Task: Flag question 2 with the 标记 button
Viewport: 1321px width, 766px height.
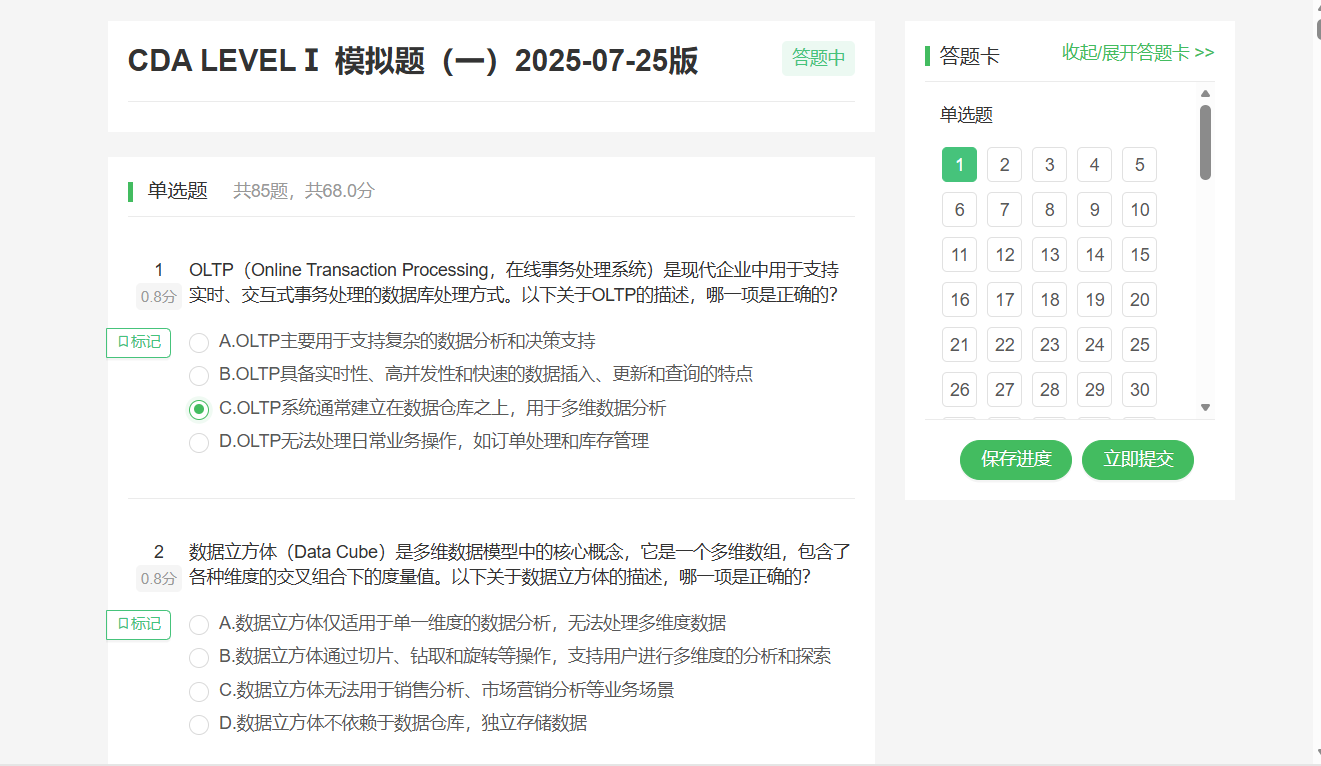Action: (138, 624)
